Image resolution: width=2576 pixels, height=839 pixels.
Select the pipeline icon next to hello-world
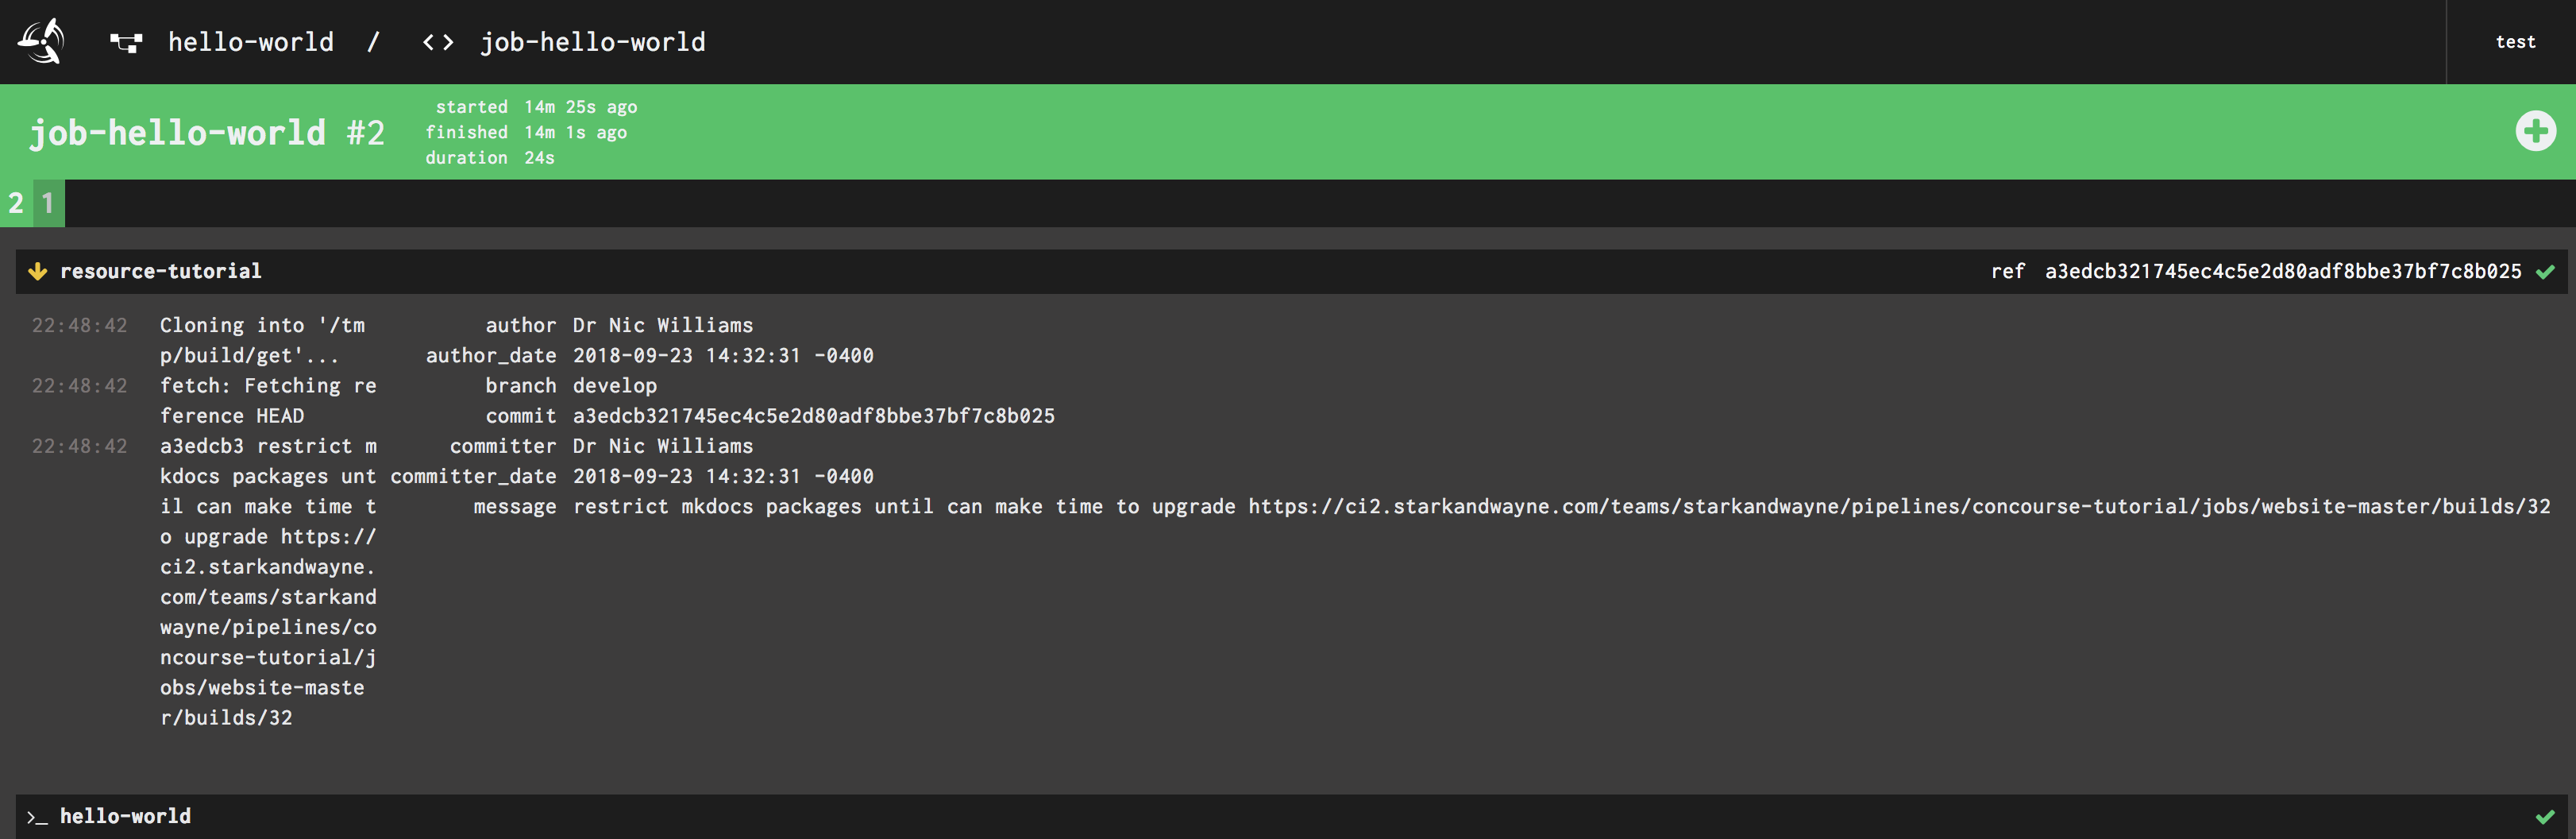coord(126,41)
